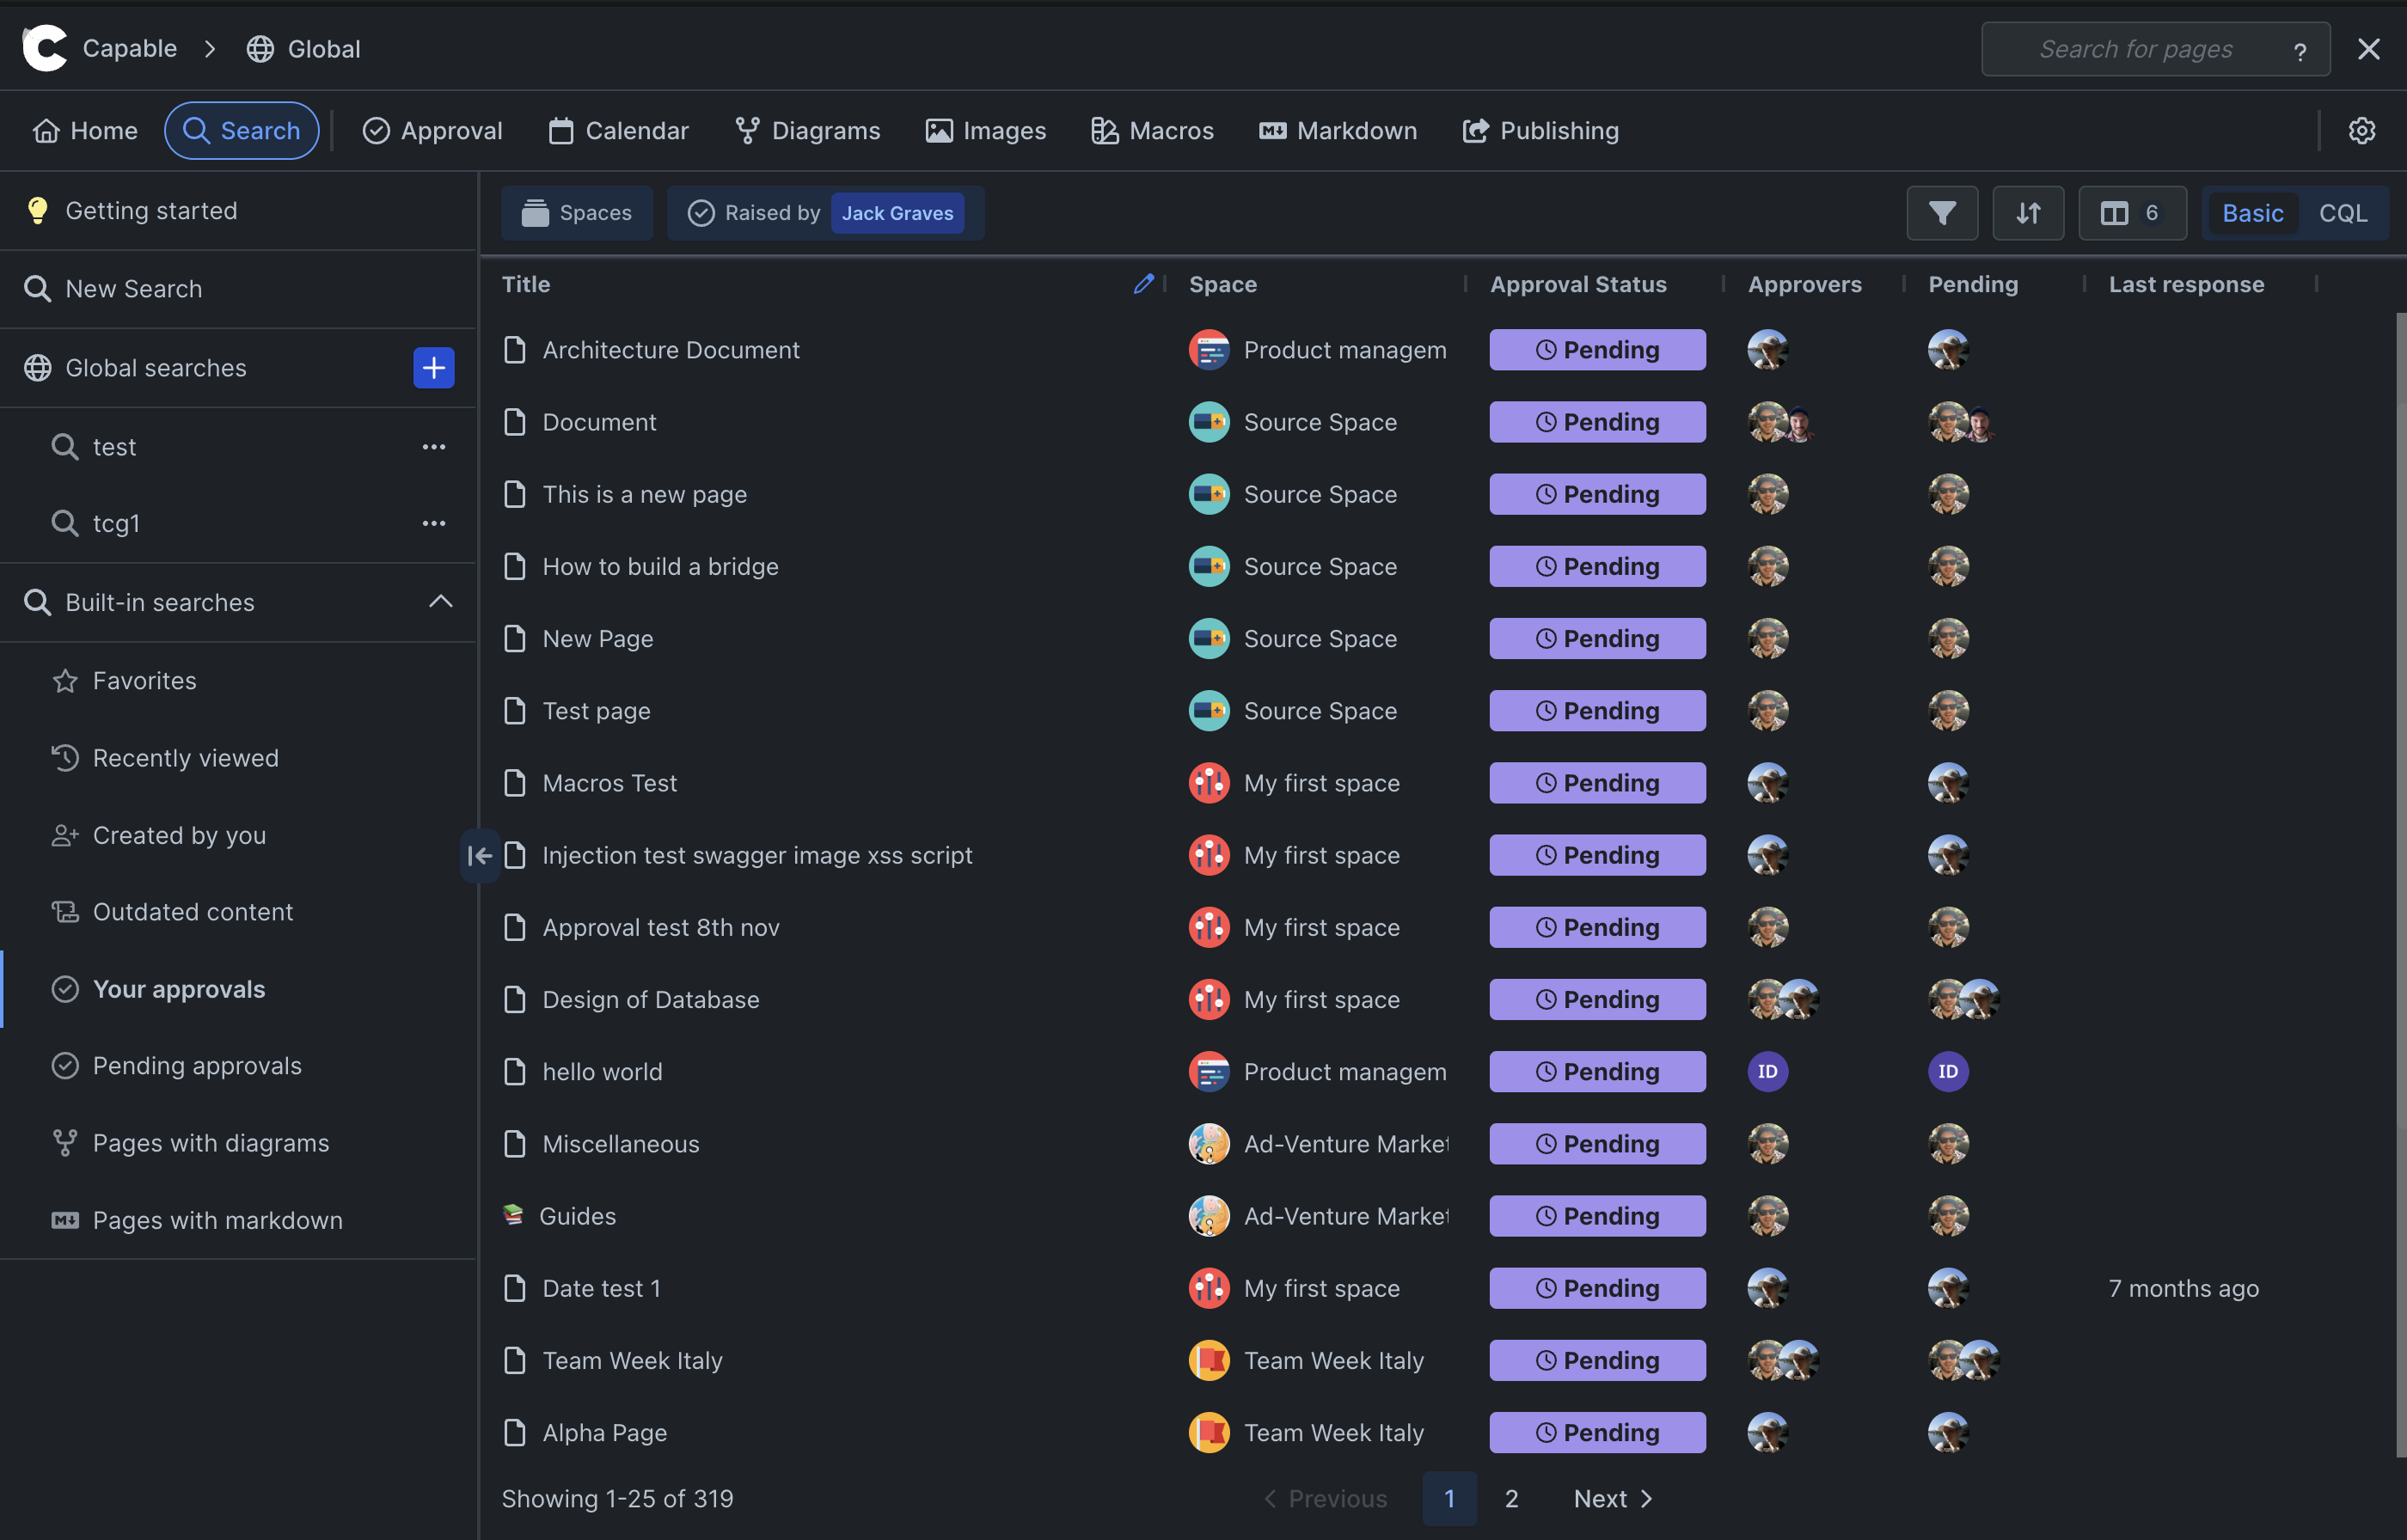This screenshot has height=1540, width=2407.
Task: Open the Diagrams tab
Action: [x=807, y=131]
